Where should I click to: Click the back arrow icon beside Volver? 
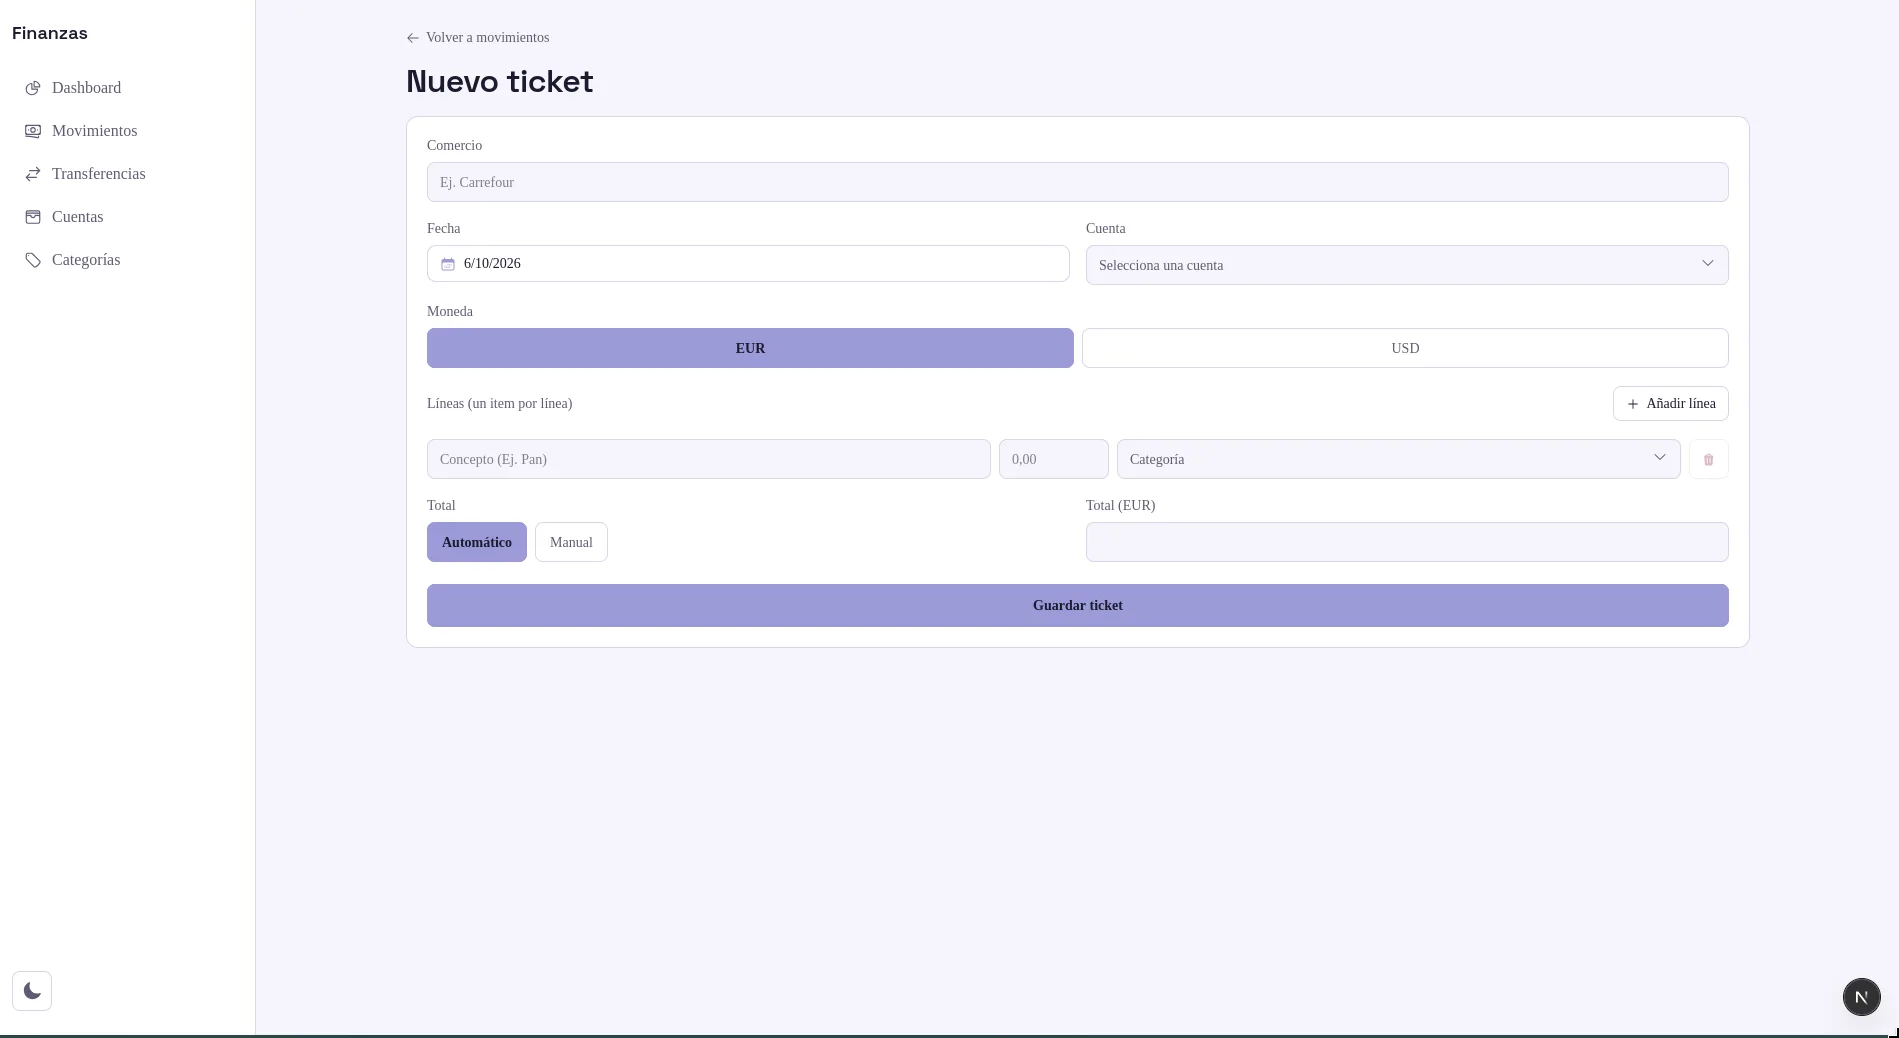tap(413, 38)
